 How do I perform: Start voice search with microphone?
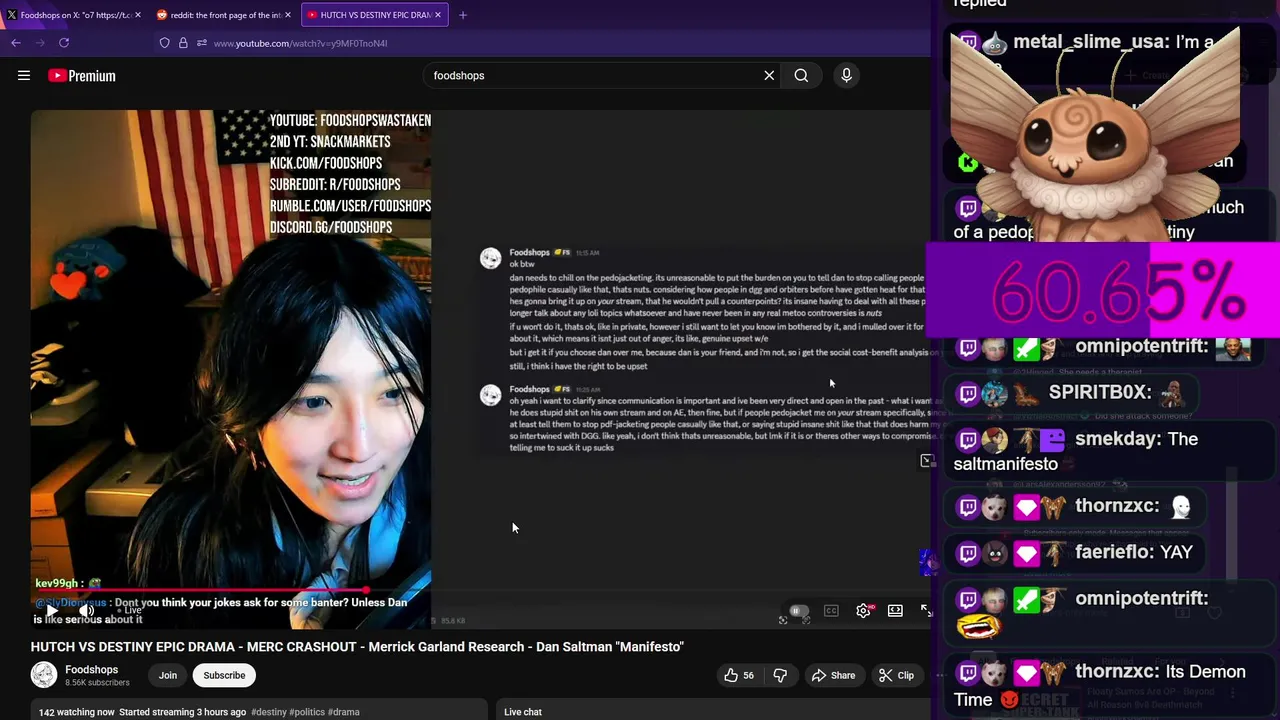point(846,75)
